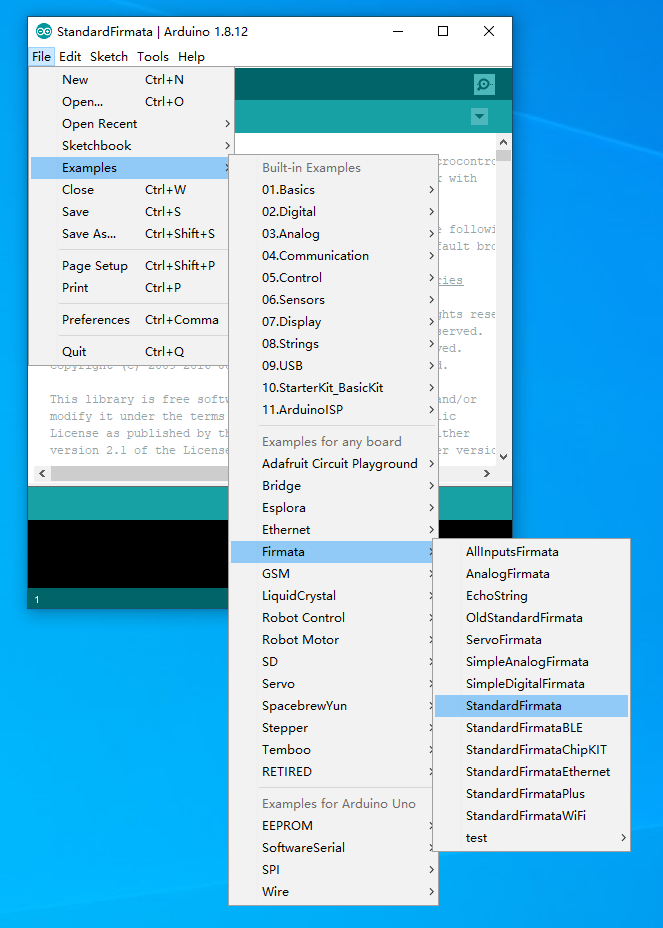The image size is (663, 928).
Task: Expand Bridge library examples
Action: pos(333,486)
